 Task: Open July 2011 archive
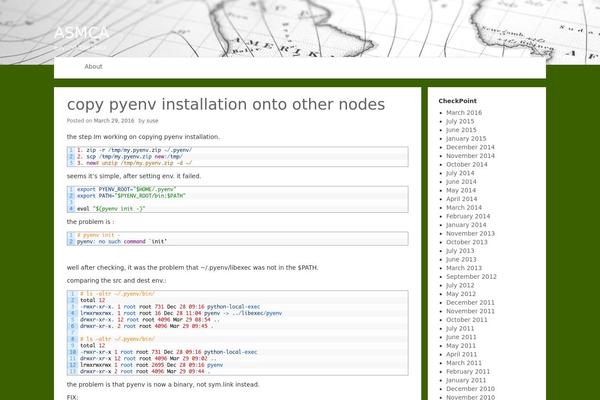click(x=460, y=328)
